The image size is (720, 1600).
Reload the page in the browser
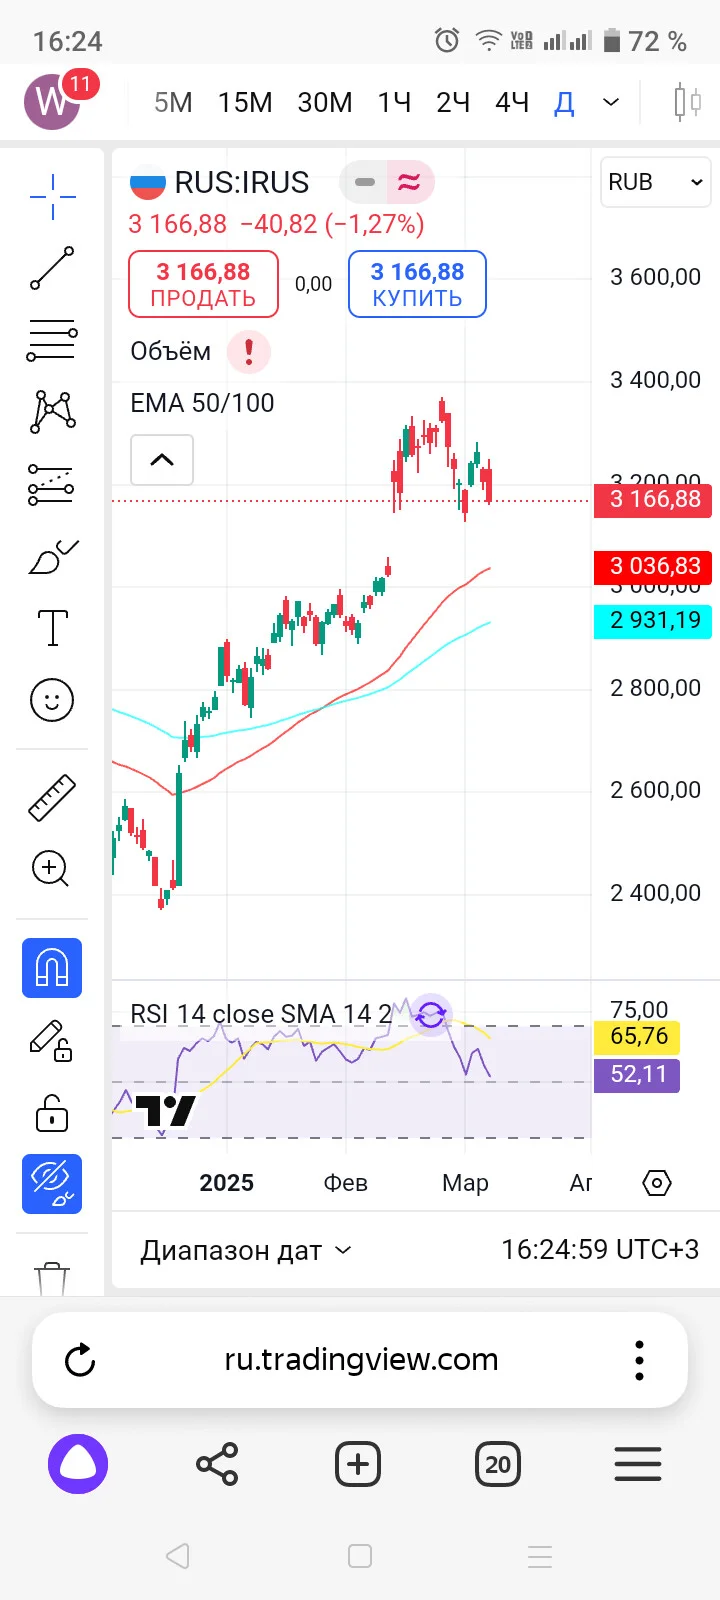click(80, 1360)
